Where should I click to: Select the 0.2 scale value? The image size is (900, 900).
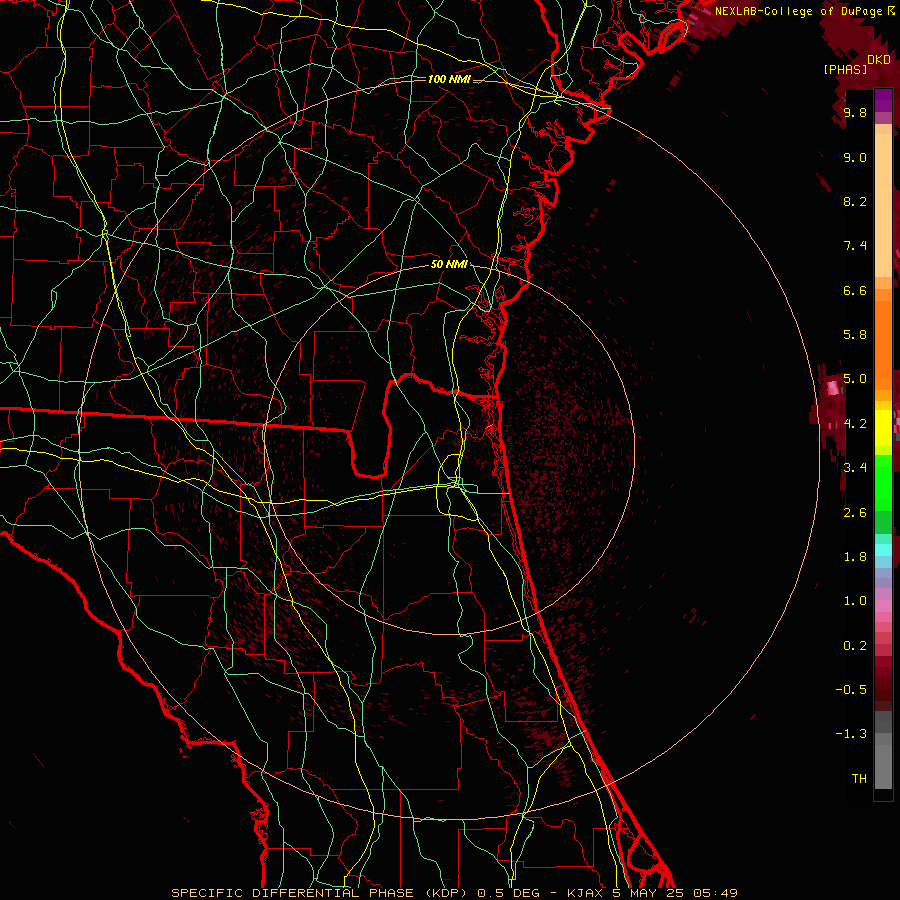pos(855,645)
